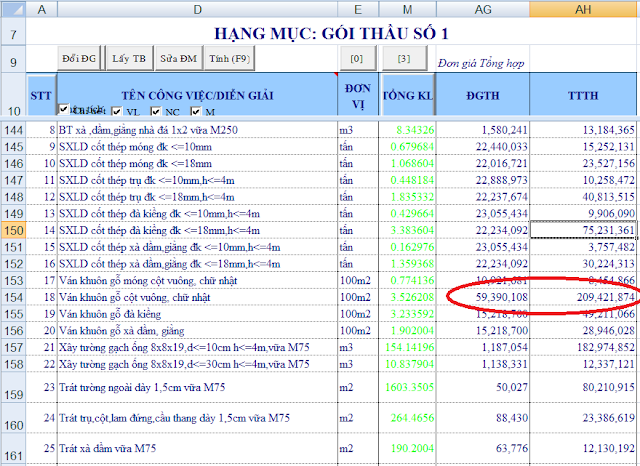Click the selected TTTH cell 75,231,361
The height and width of the screenshot is (466, 640).
(583, 231)
